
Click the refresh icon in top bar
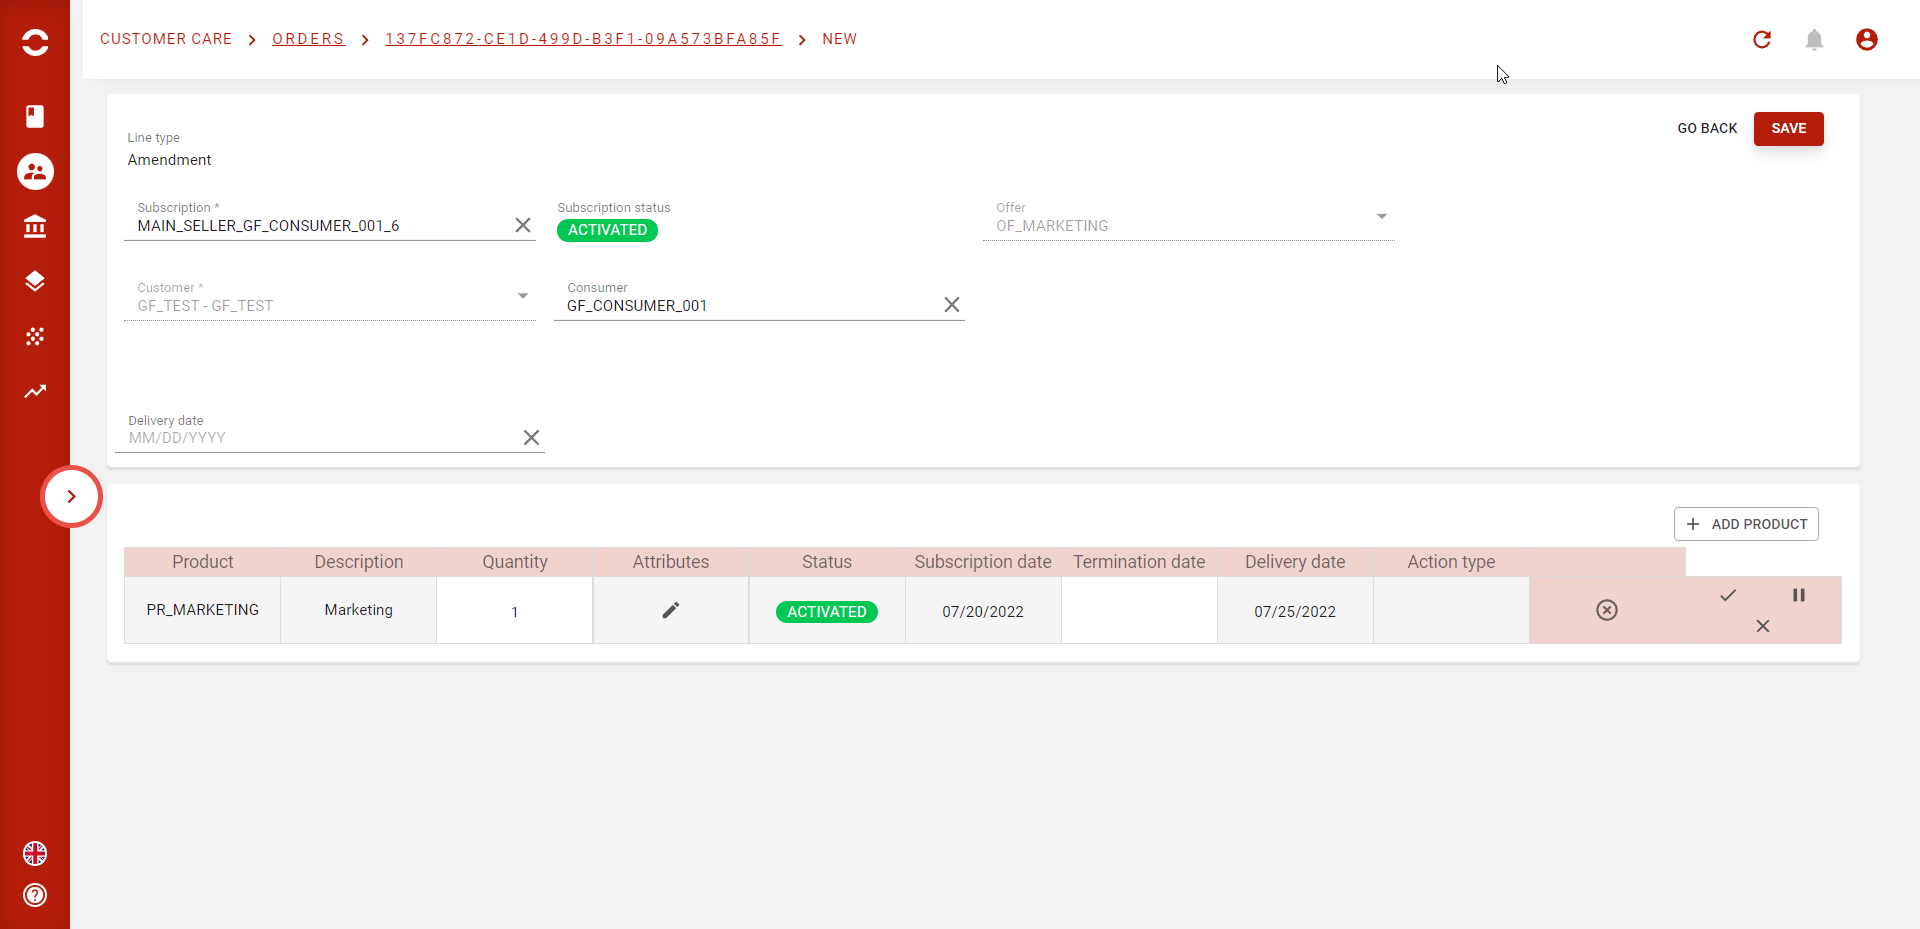(1762, 40)
